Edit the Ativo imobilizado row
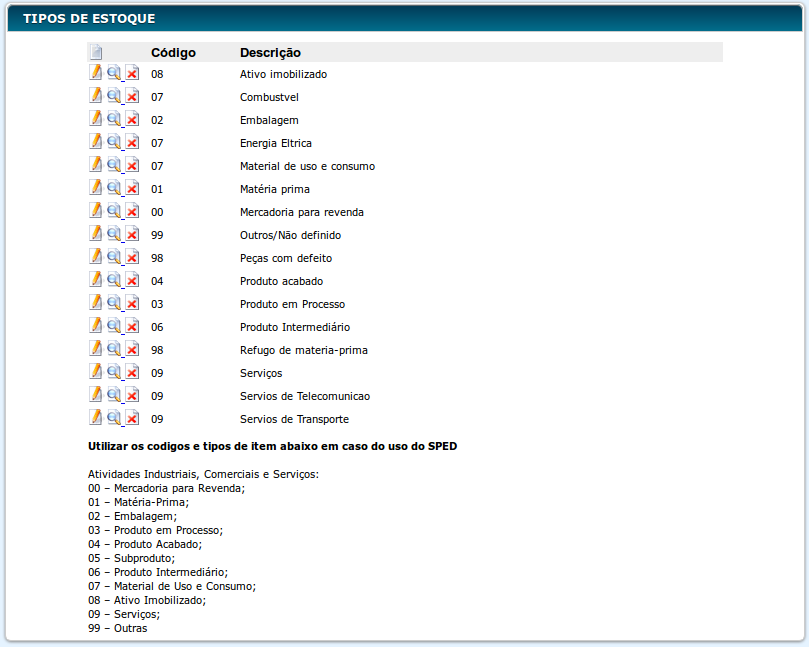The width and height of the screenshot is (809, 647). pyautogui.click(x=96, y=73)
